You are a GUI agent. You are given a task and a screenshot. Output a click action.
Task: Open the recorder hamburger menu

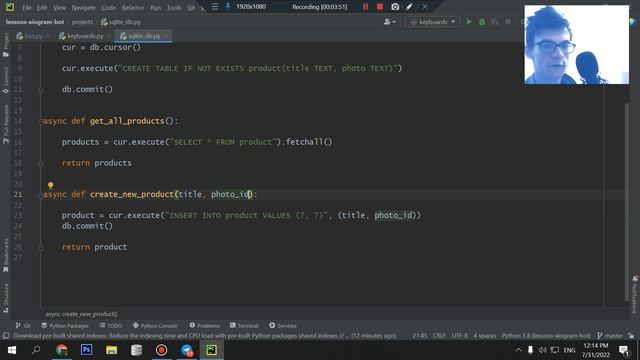click(215, 7)
